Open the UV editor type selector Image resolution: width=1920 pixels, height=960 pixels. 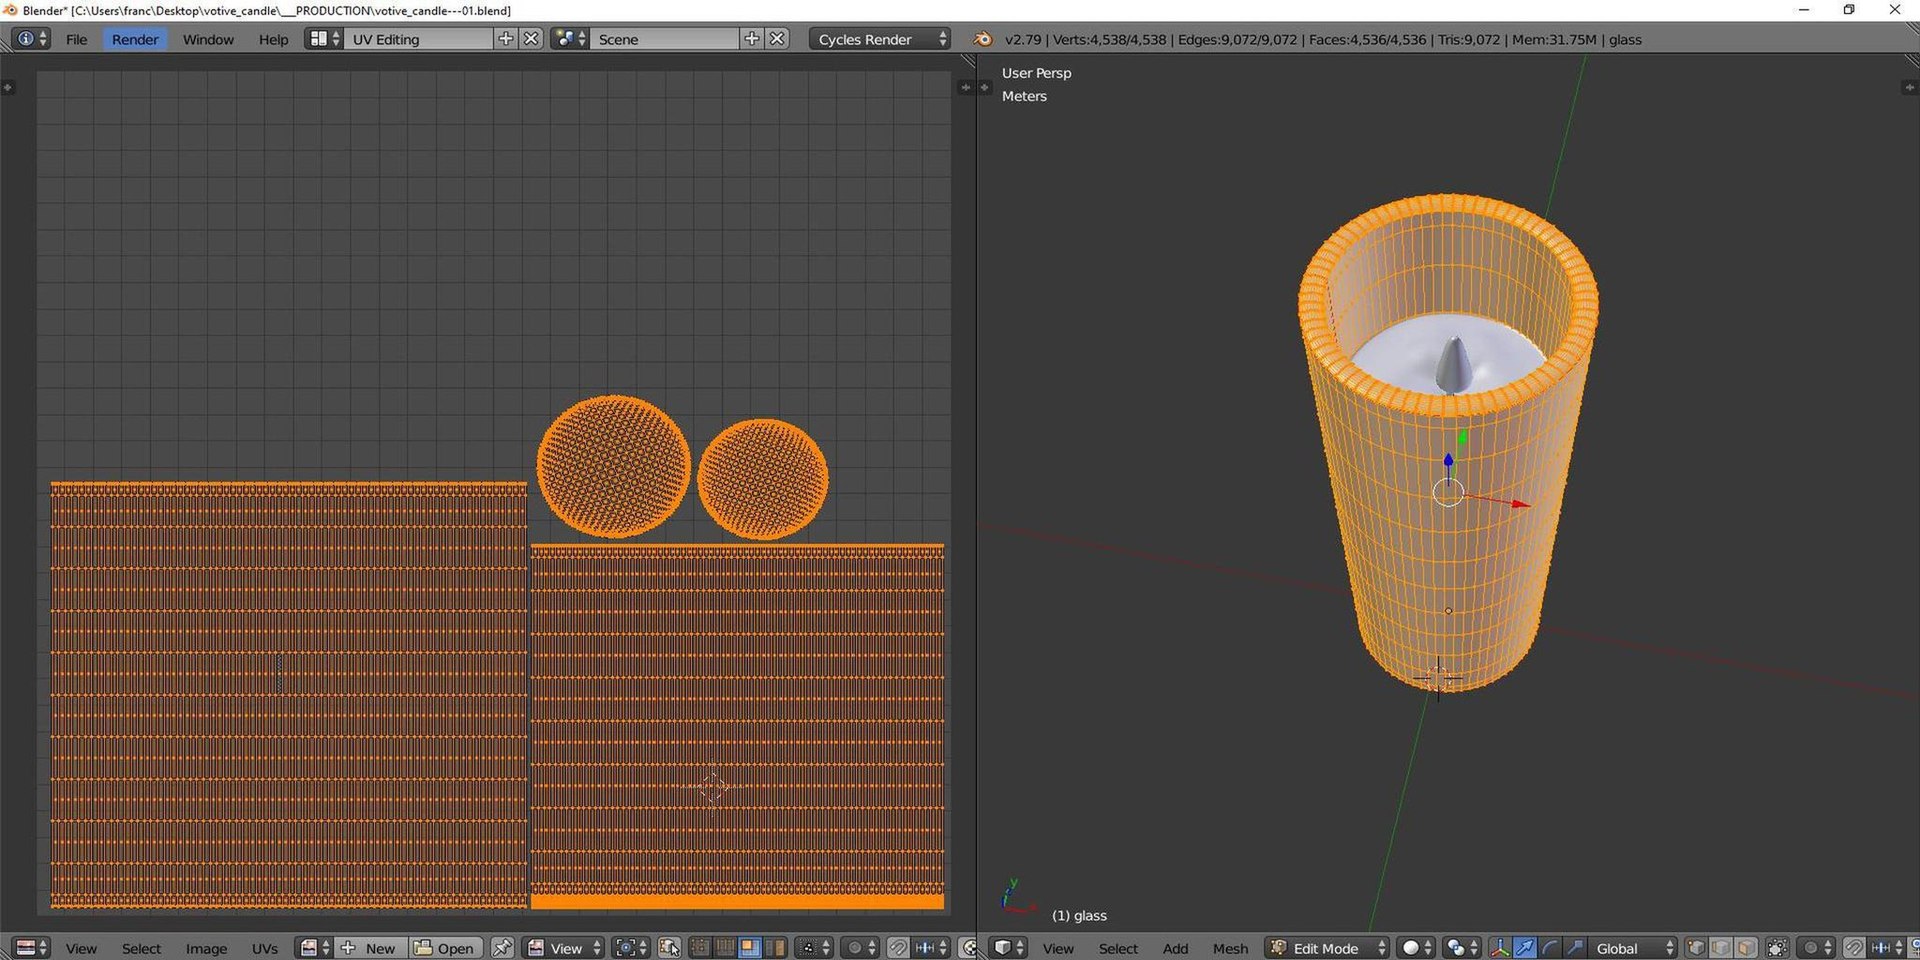(31, 948)
